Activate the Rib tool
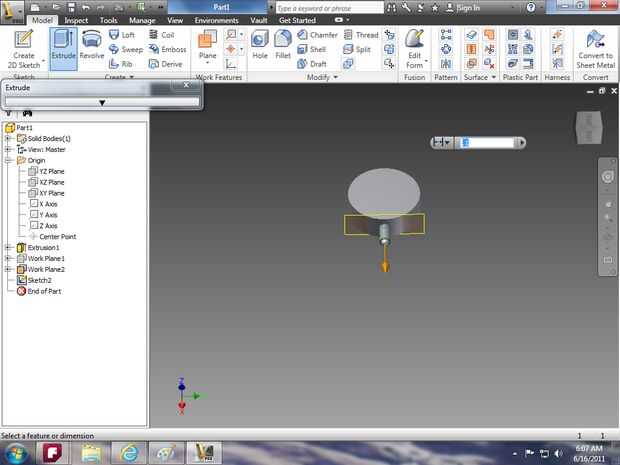 121,64
